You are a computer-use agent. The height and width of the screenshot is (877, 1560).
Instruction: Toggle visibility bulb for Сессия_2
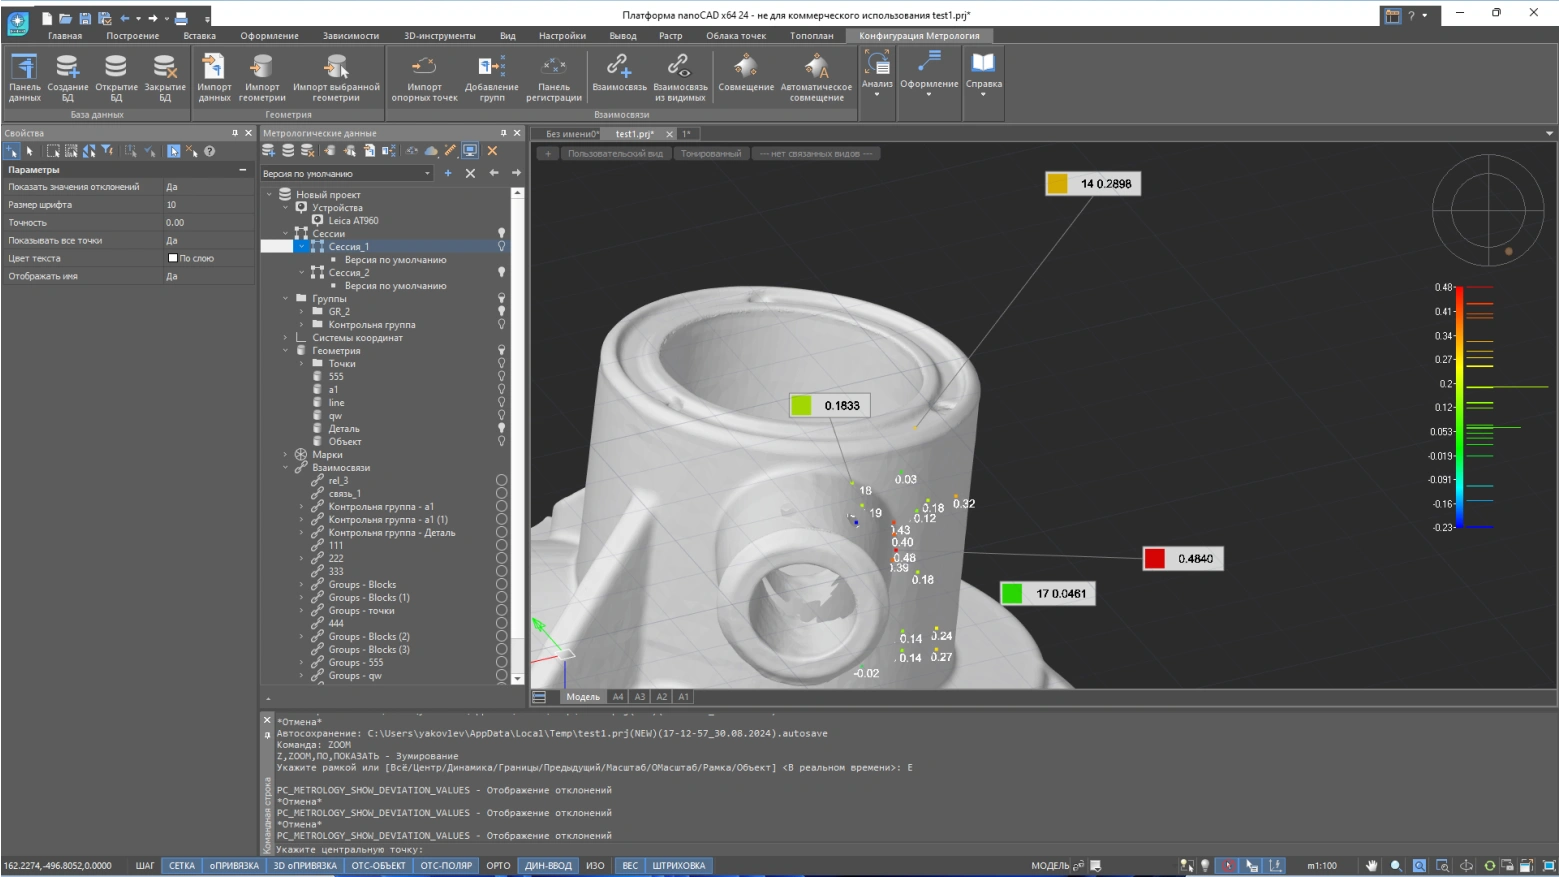pos(502,272)
